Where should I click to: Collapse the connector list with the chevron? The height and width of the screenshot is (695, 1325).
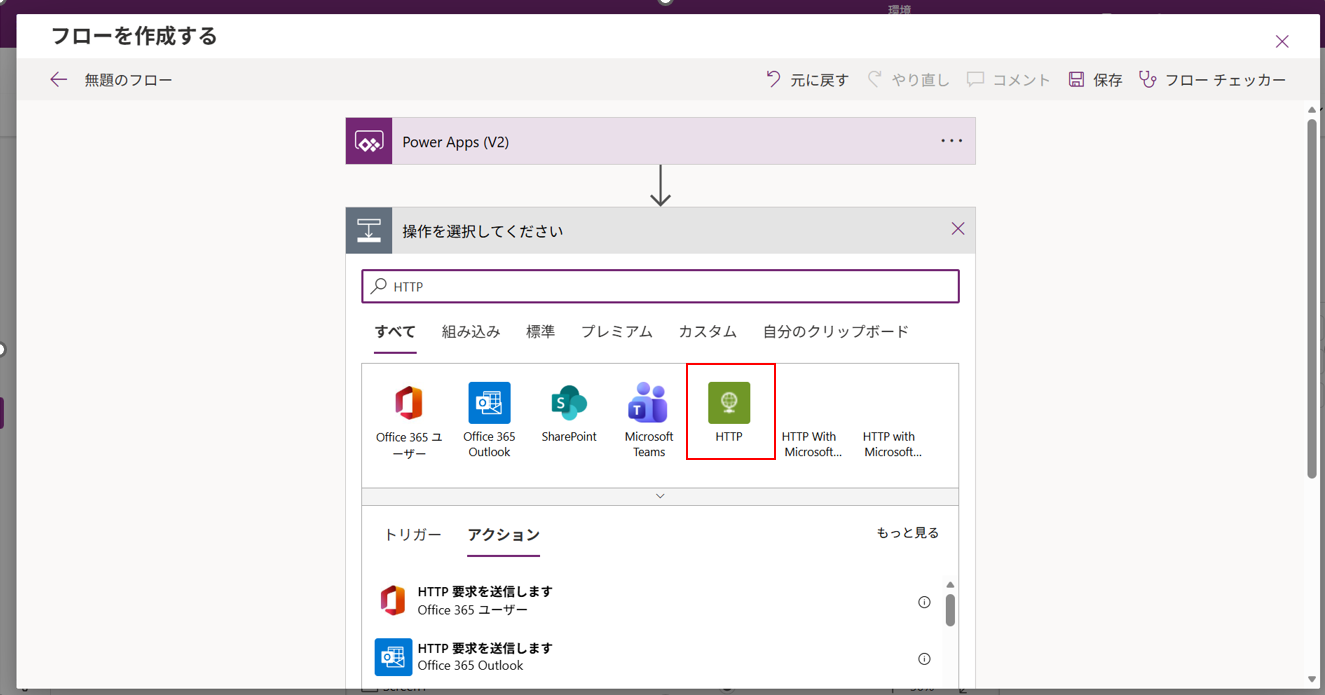click(660, 496)
